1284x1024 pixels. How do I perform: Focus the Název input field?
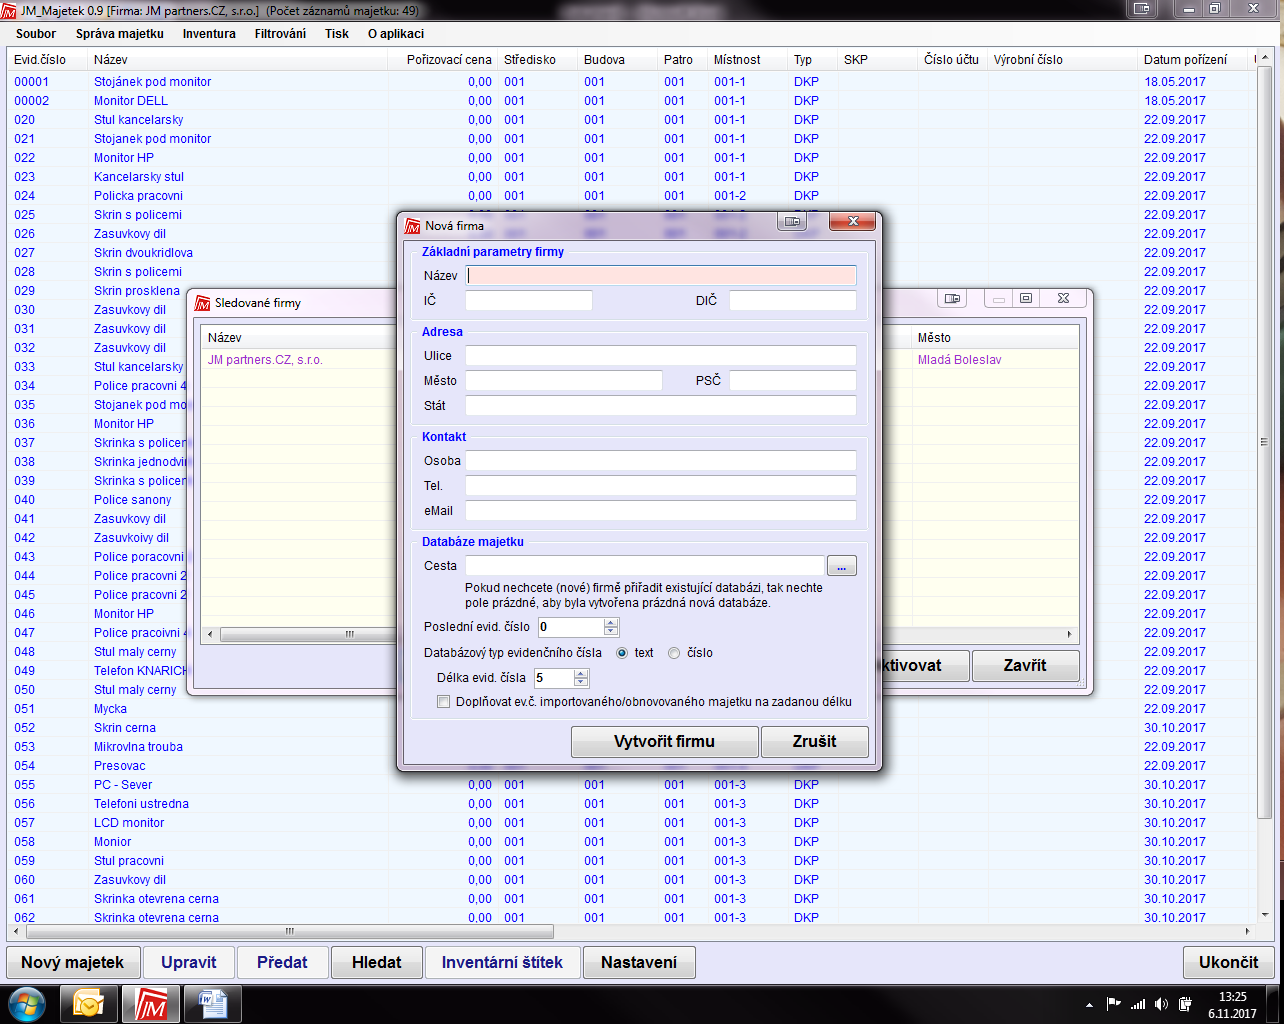click(662, 276)
